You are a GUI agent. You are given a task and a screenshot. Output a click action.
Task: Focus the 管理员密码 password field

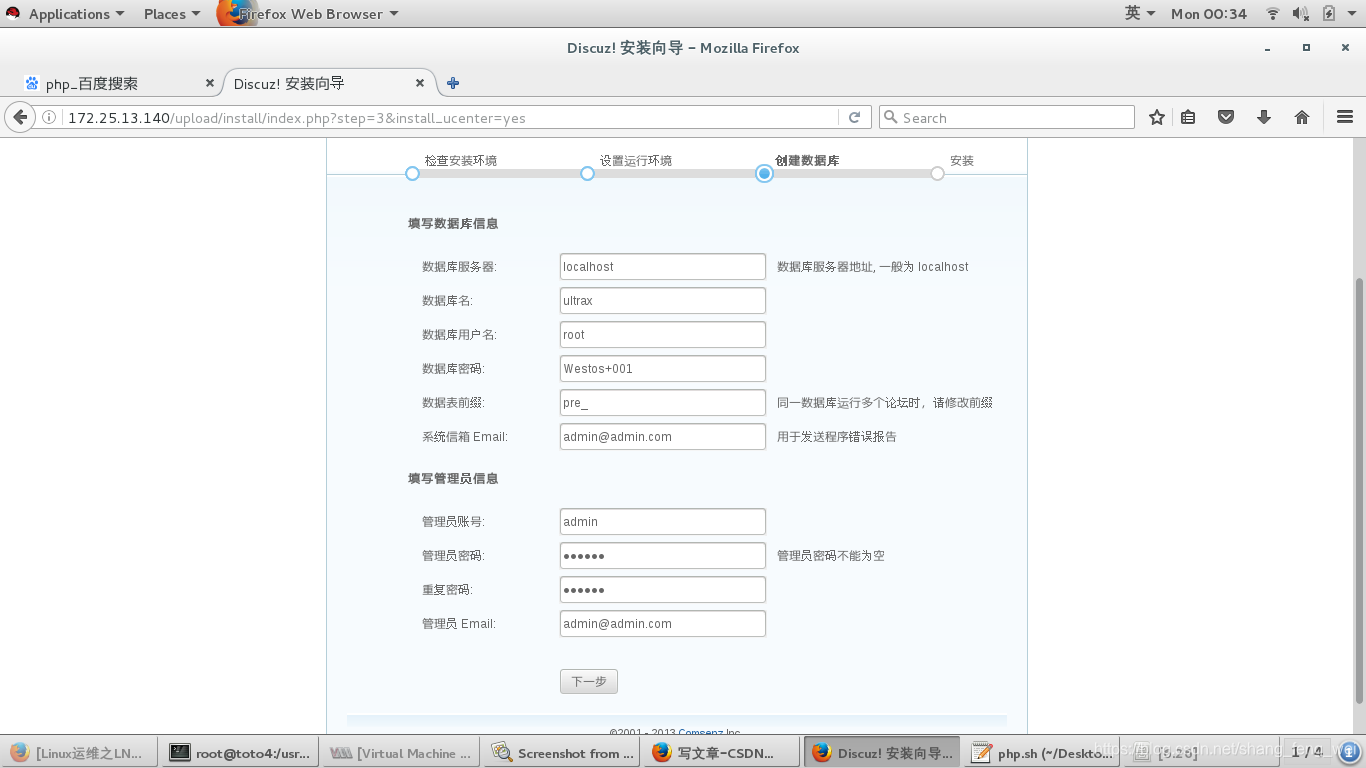click(663, 556)
